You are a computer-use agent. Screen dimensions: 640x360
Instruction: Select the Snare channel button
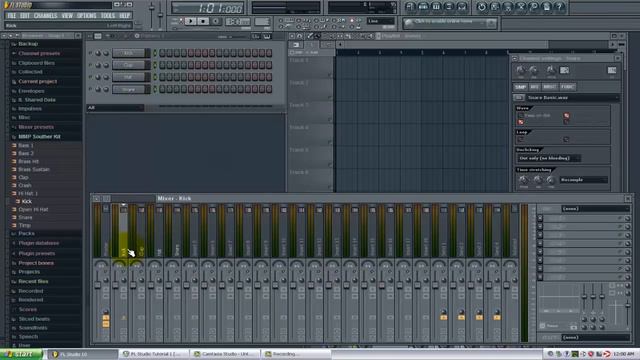coord(129,89)
